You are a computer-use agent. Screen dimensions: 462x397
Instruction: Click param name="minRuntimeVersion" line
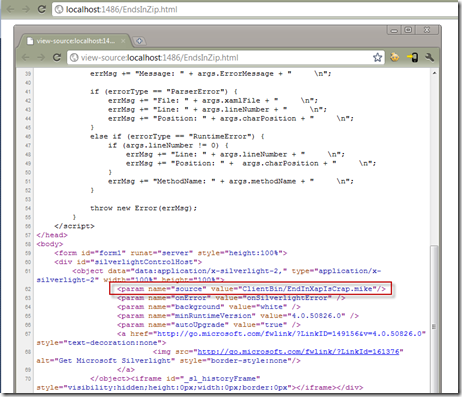pyautogui.click(x=238, y=316)
